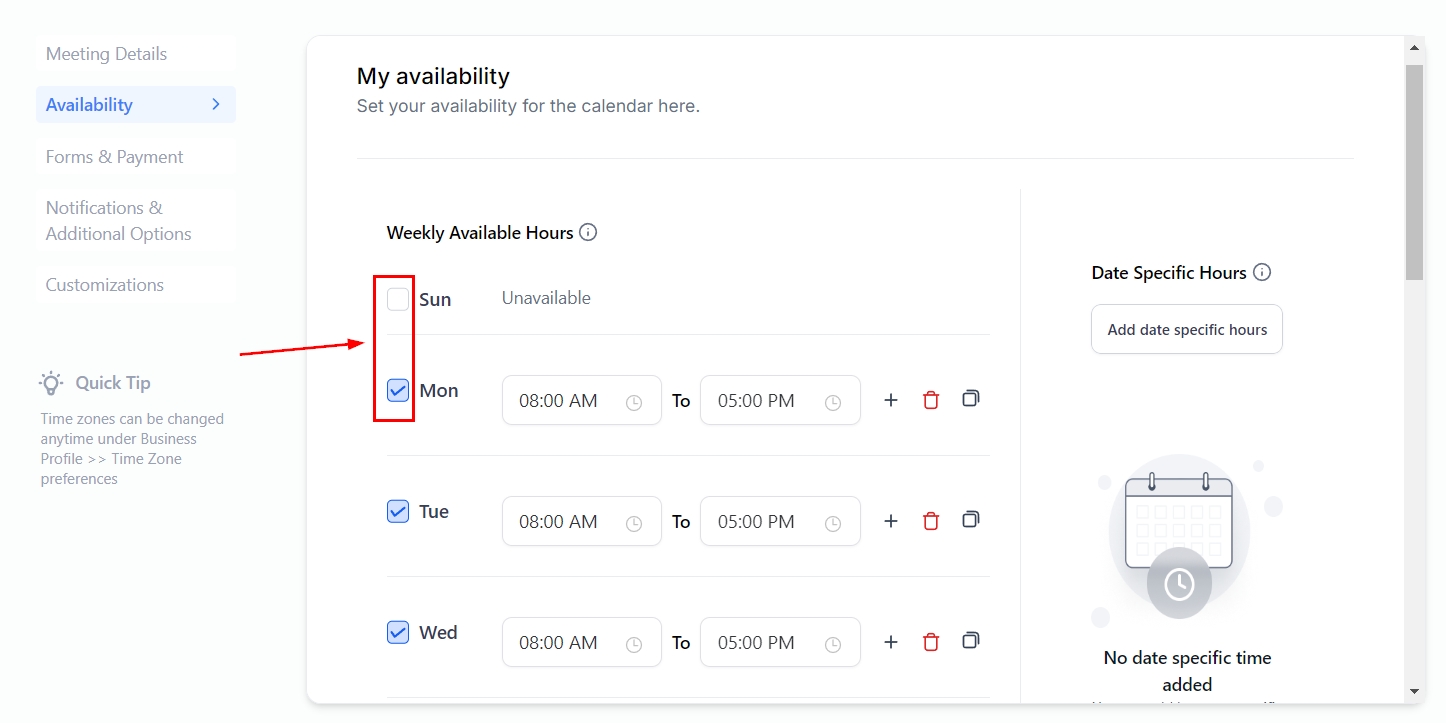The height and width of the screenshot is (723, 1446).
Task: Uncheck the Tue availability checkbox
Action: pos(398,512)
